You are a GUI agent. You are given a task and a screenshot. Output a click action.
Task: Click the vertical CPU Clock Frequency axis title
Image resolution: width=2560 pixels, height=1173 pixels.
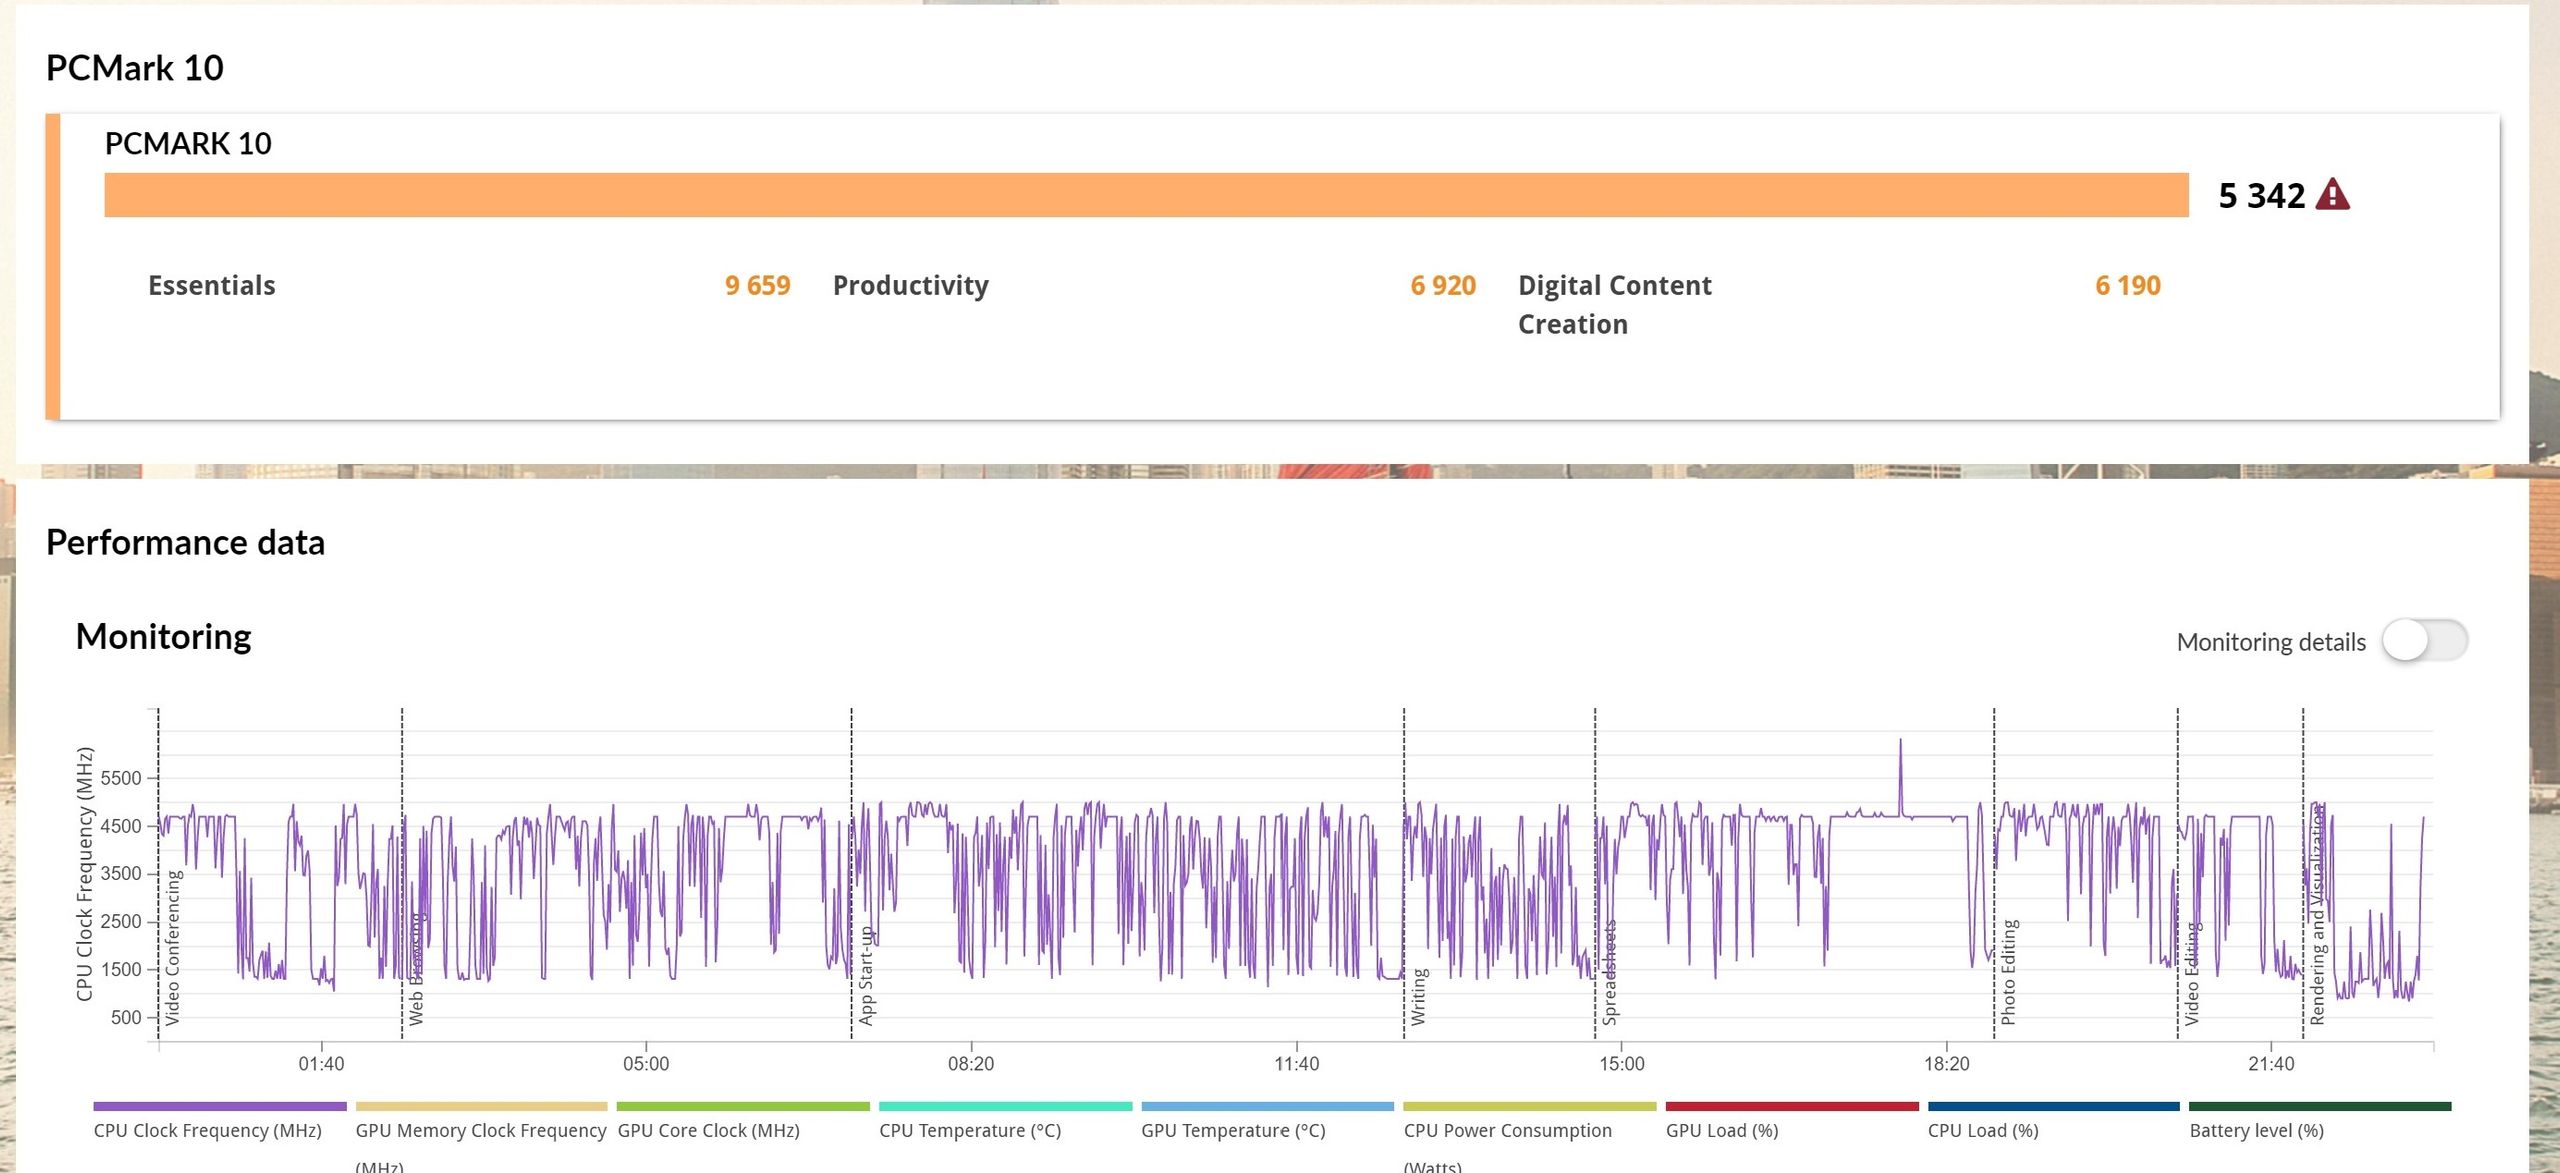pyautogui.click(x=85, y=873)
